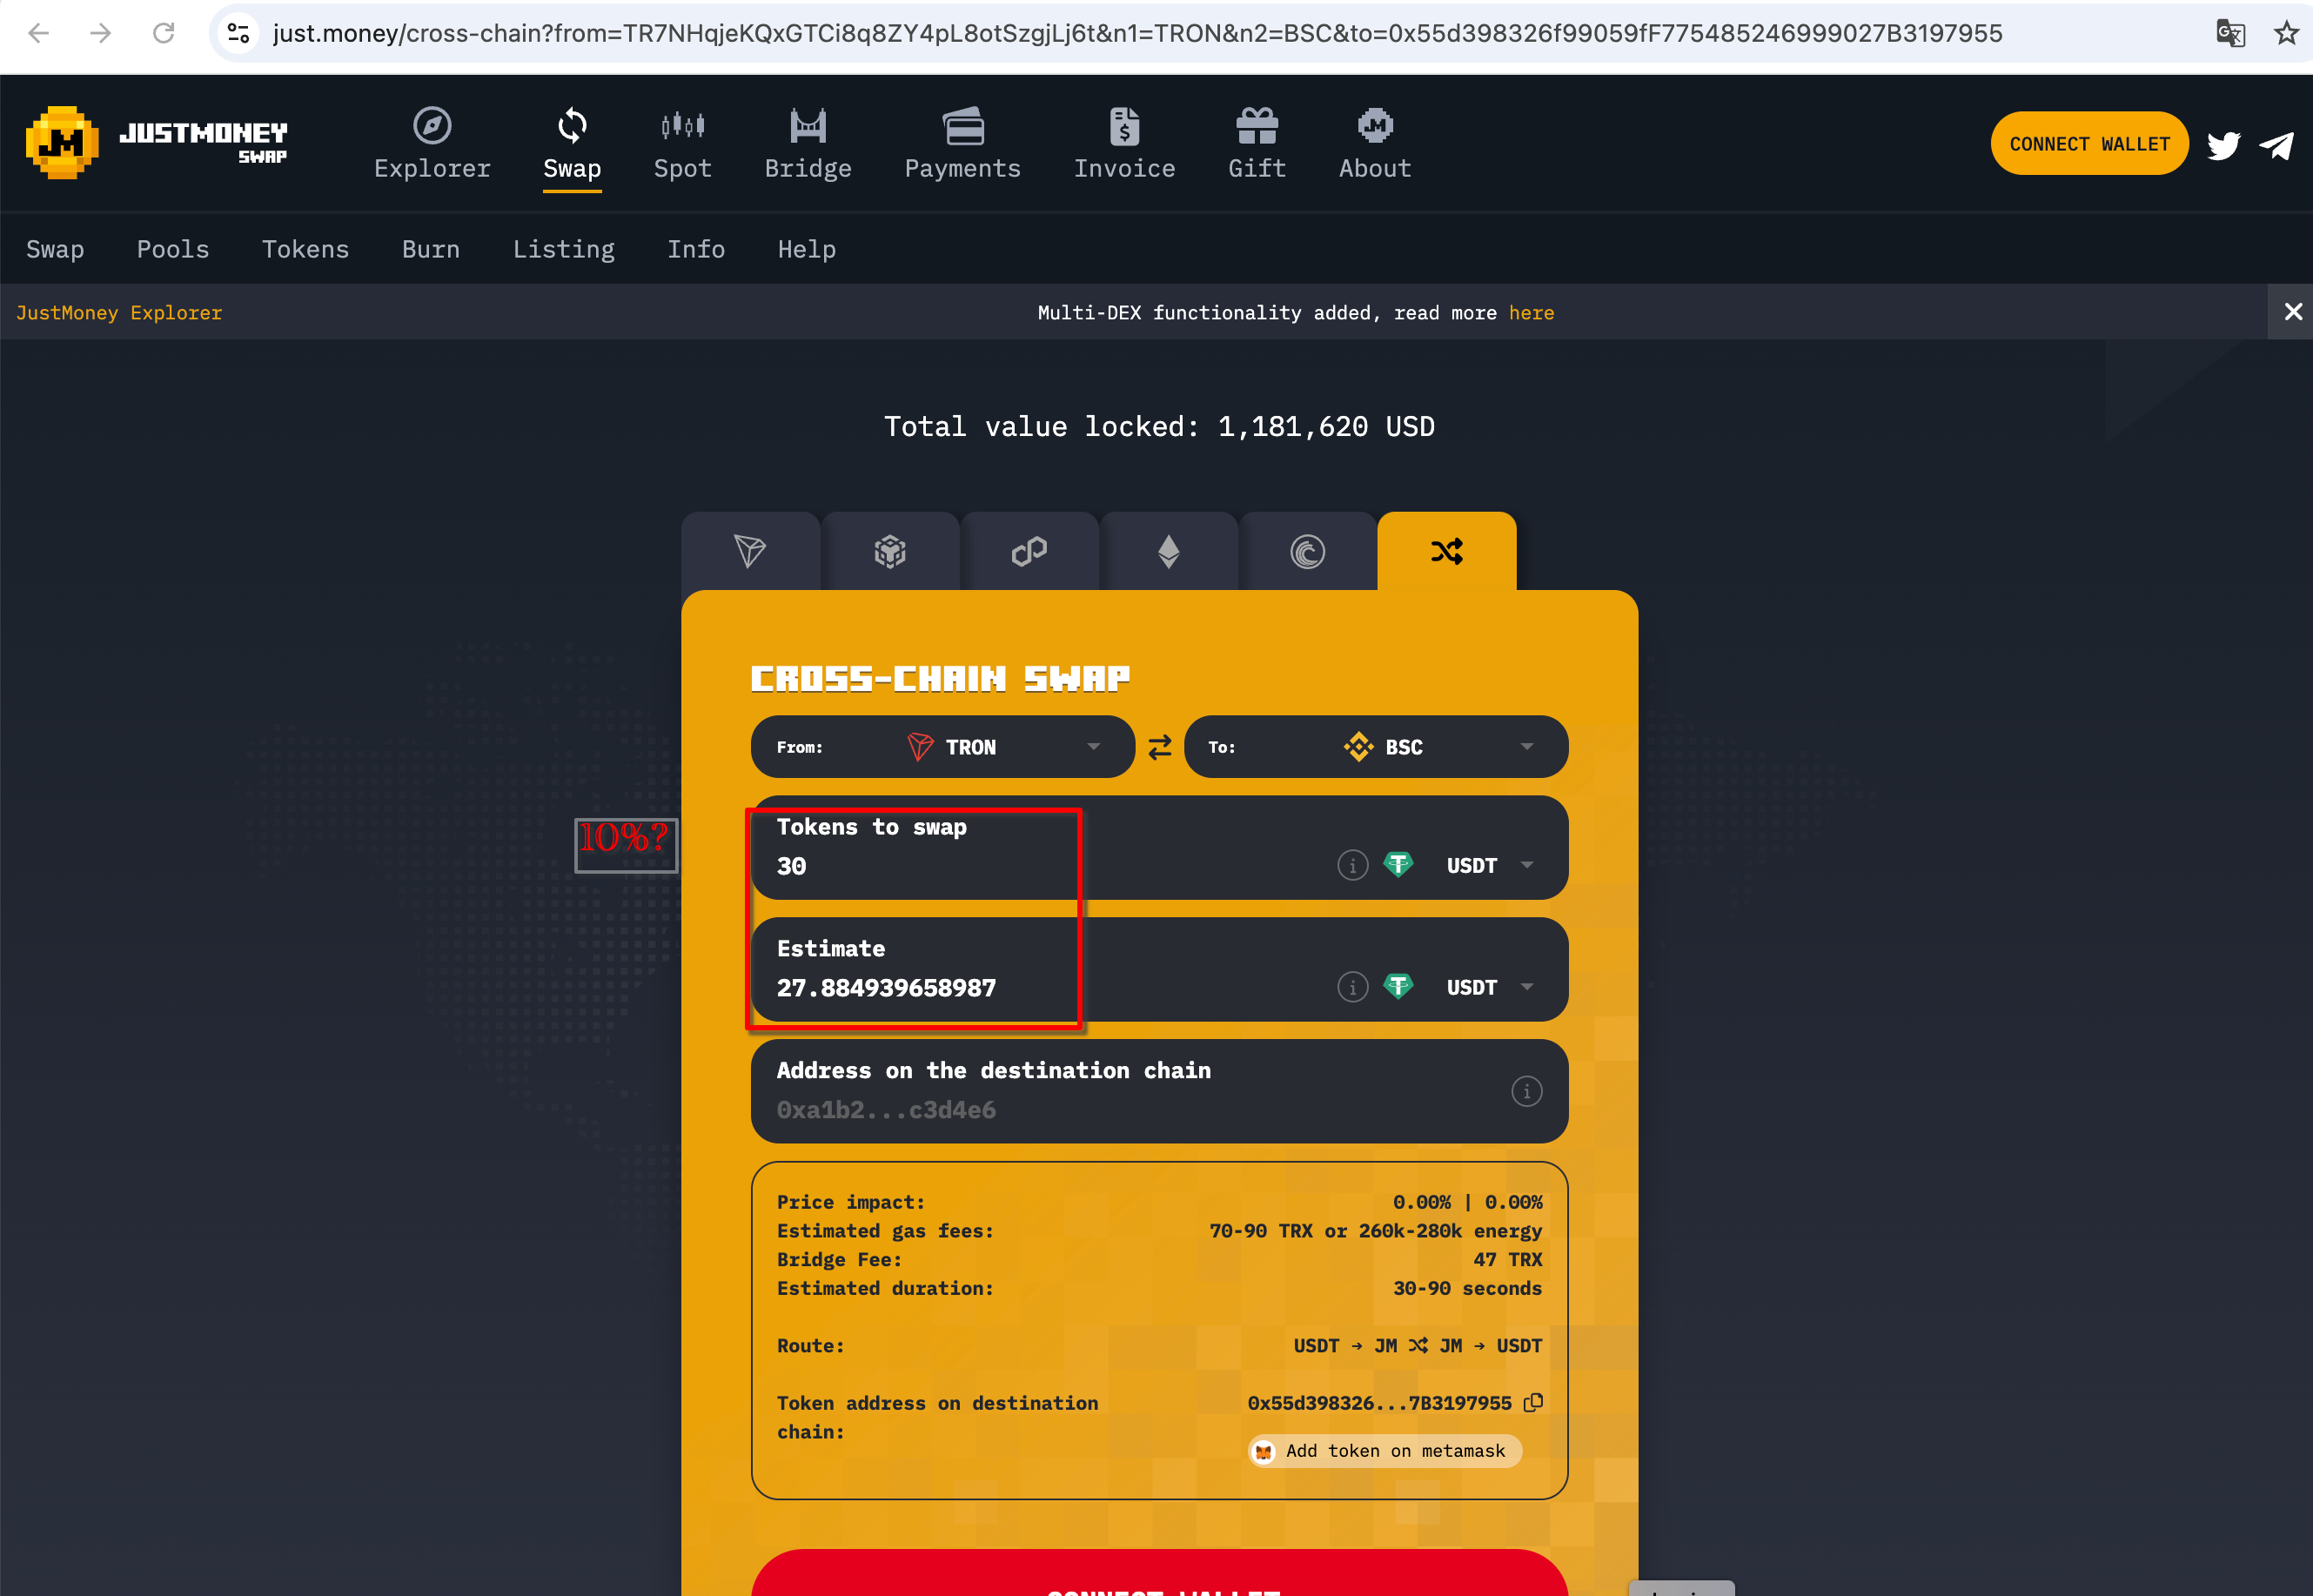2313x1596 pixels.
Task: Select the BitTorrent chain tab icon
Action: pos(1307,551)
